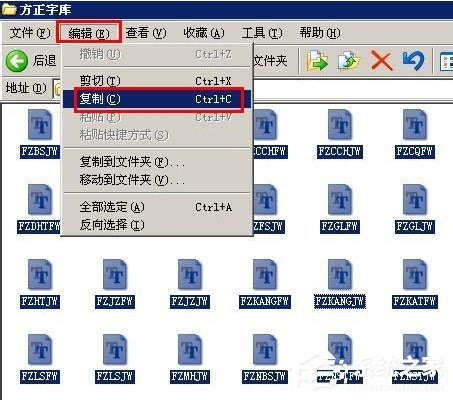
Task: Click the 文件夹 toolbar button
Action: click(x=270, y=61)
